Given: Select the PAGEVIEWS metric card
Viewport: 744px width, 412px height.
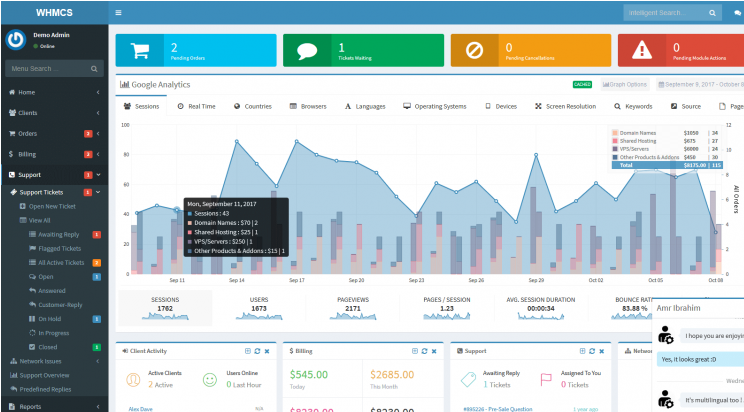Looking at the screenshot, I should pos(353,309).
